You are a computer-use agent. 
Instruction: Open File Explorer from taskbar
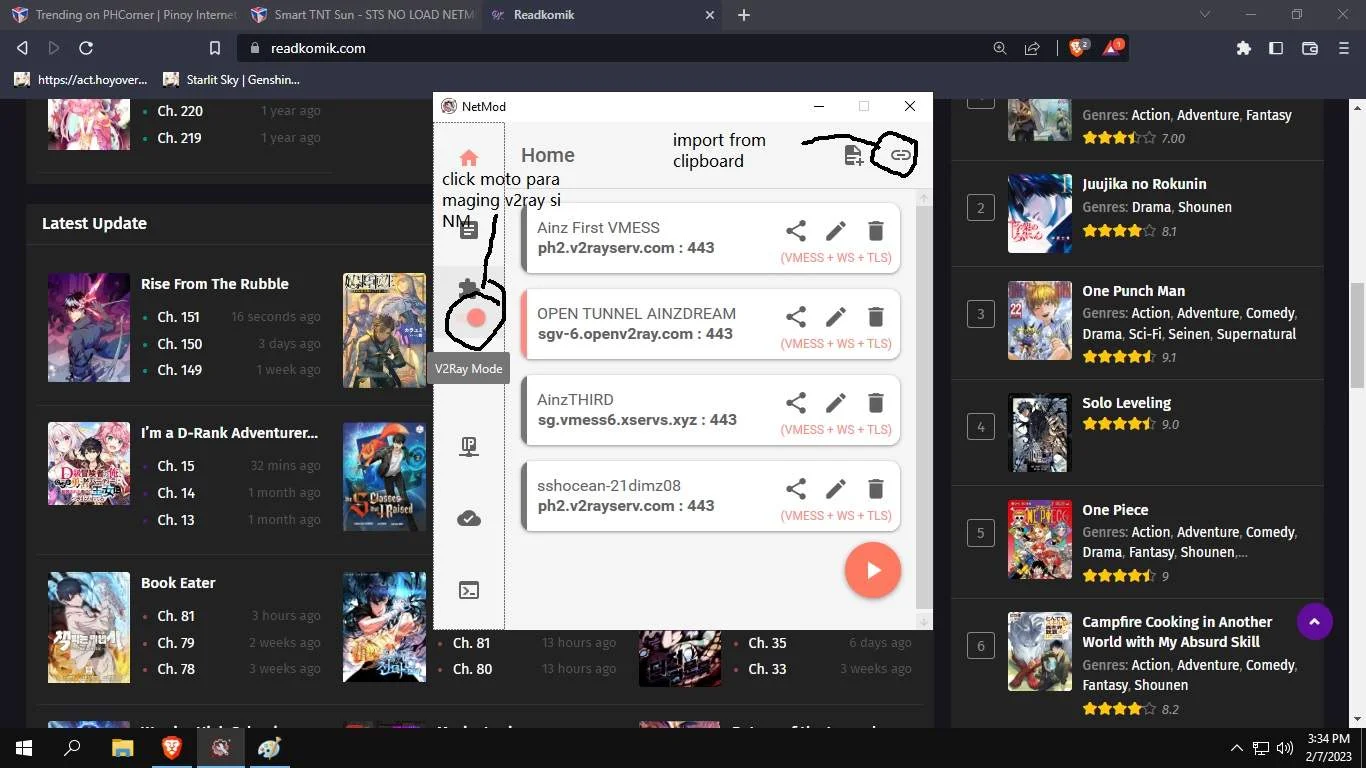(122, 747)
